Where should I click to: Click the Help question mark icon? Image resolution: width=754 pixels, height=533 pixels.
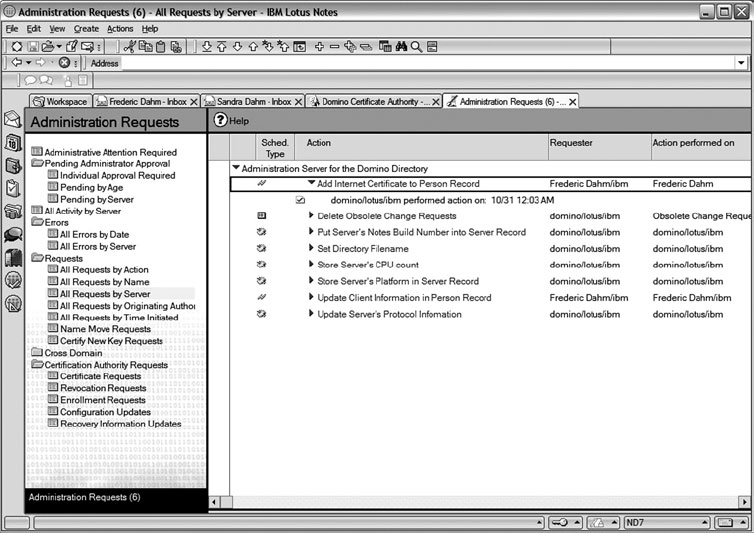point(220,120)
